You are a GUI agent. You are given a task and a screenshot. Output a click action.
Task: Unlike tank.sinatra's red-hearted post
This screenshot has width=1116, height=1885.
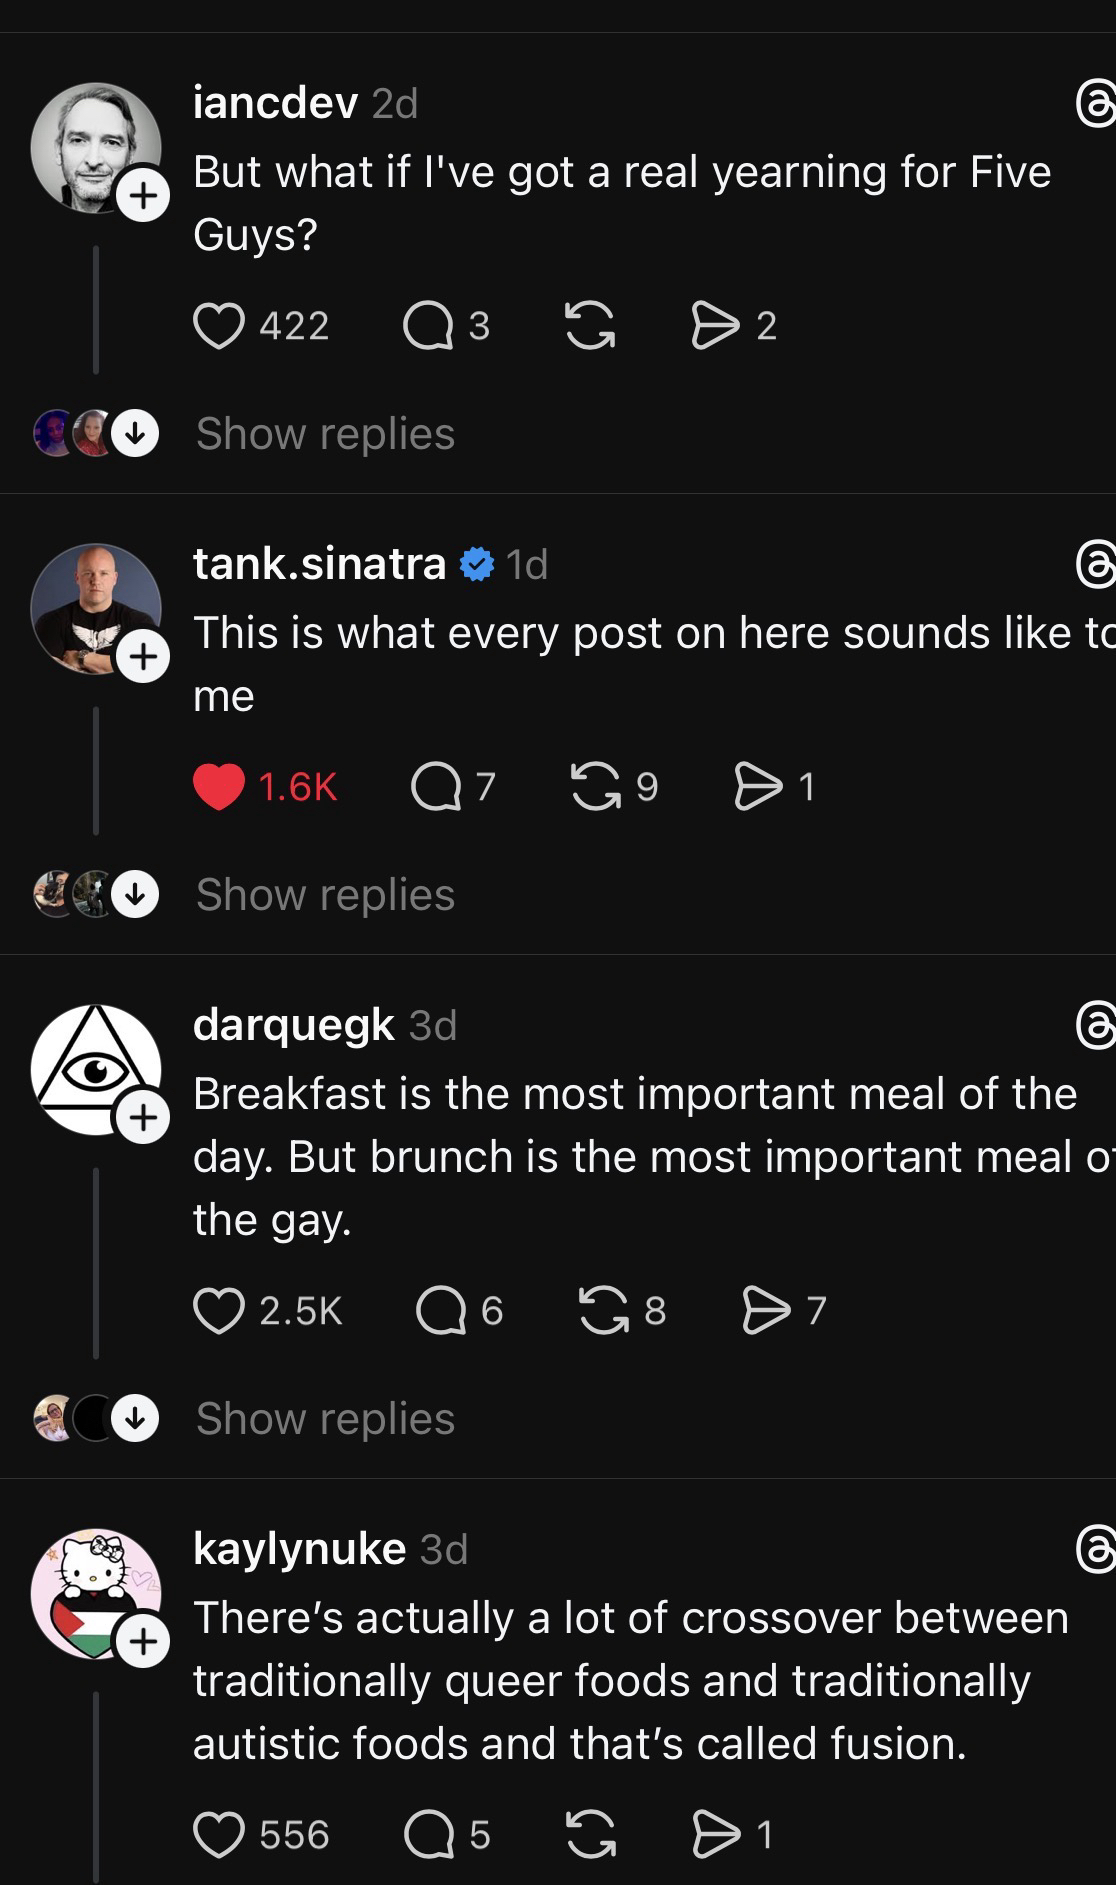coord(219,787)
